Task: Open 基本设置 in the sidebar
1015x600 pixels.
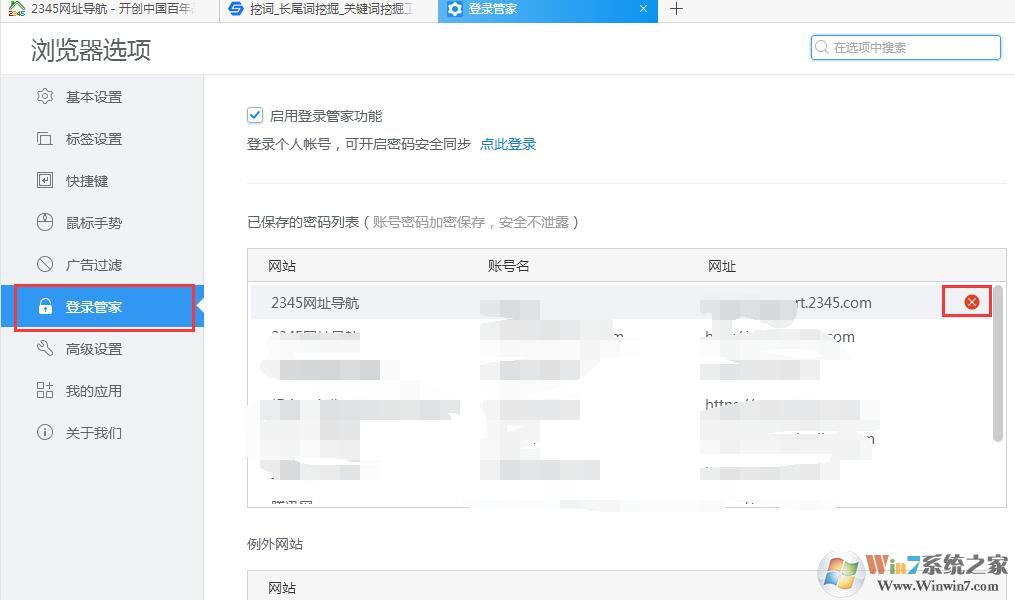Action: pos(102,97)
